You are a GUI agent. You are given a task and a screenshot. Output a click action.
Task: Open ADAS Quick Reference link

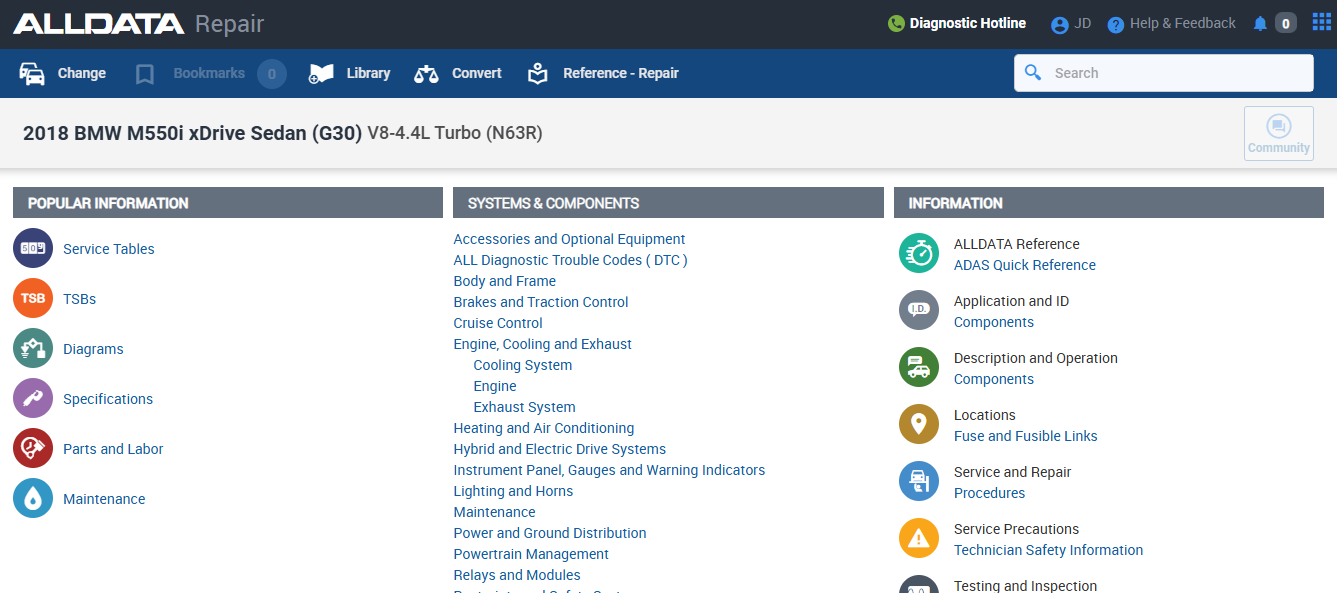(1025, 265)
